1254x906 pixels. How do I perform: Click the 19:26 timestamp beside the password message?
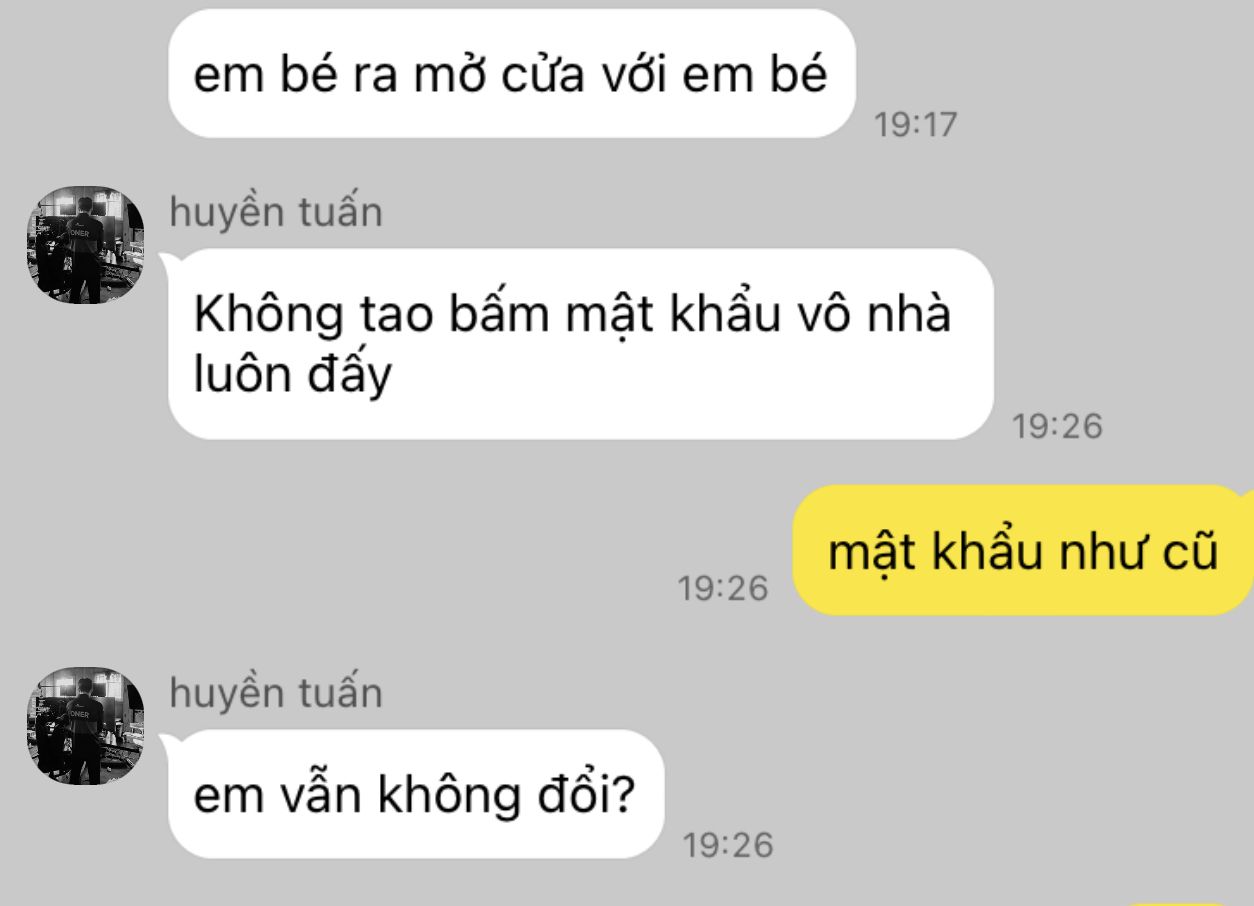point(1057,427)
